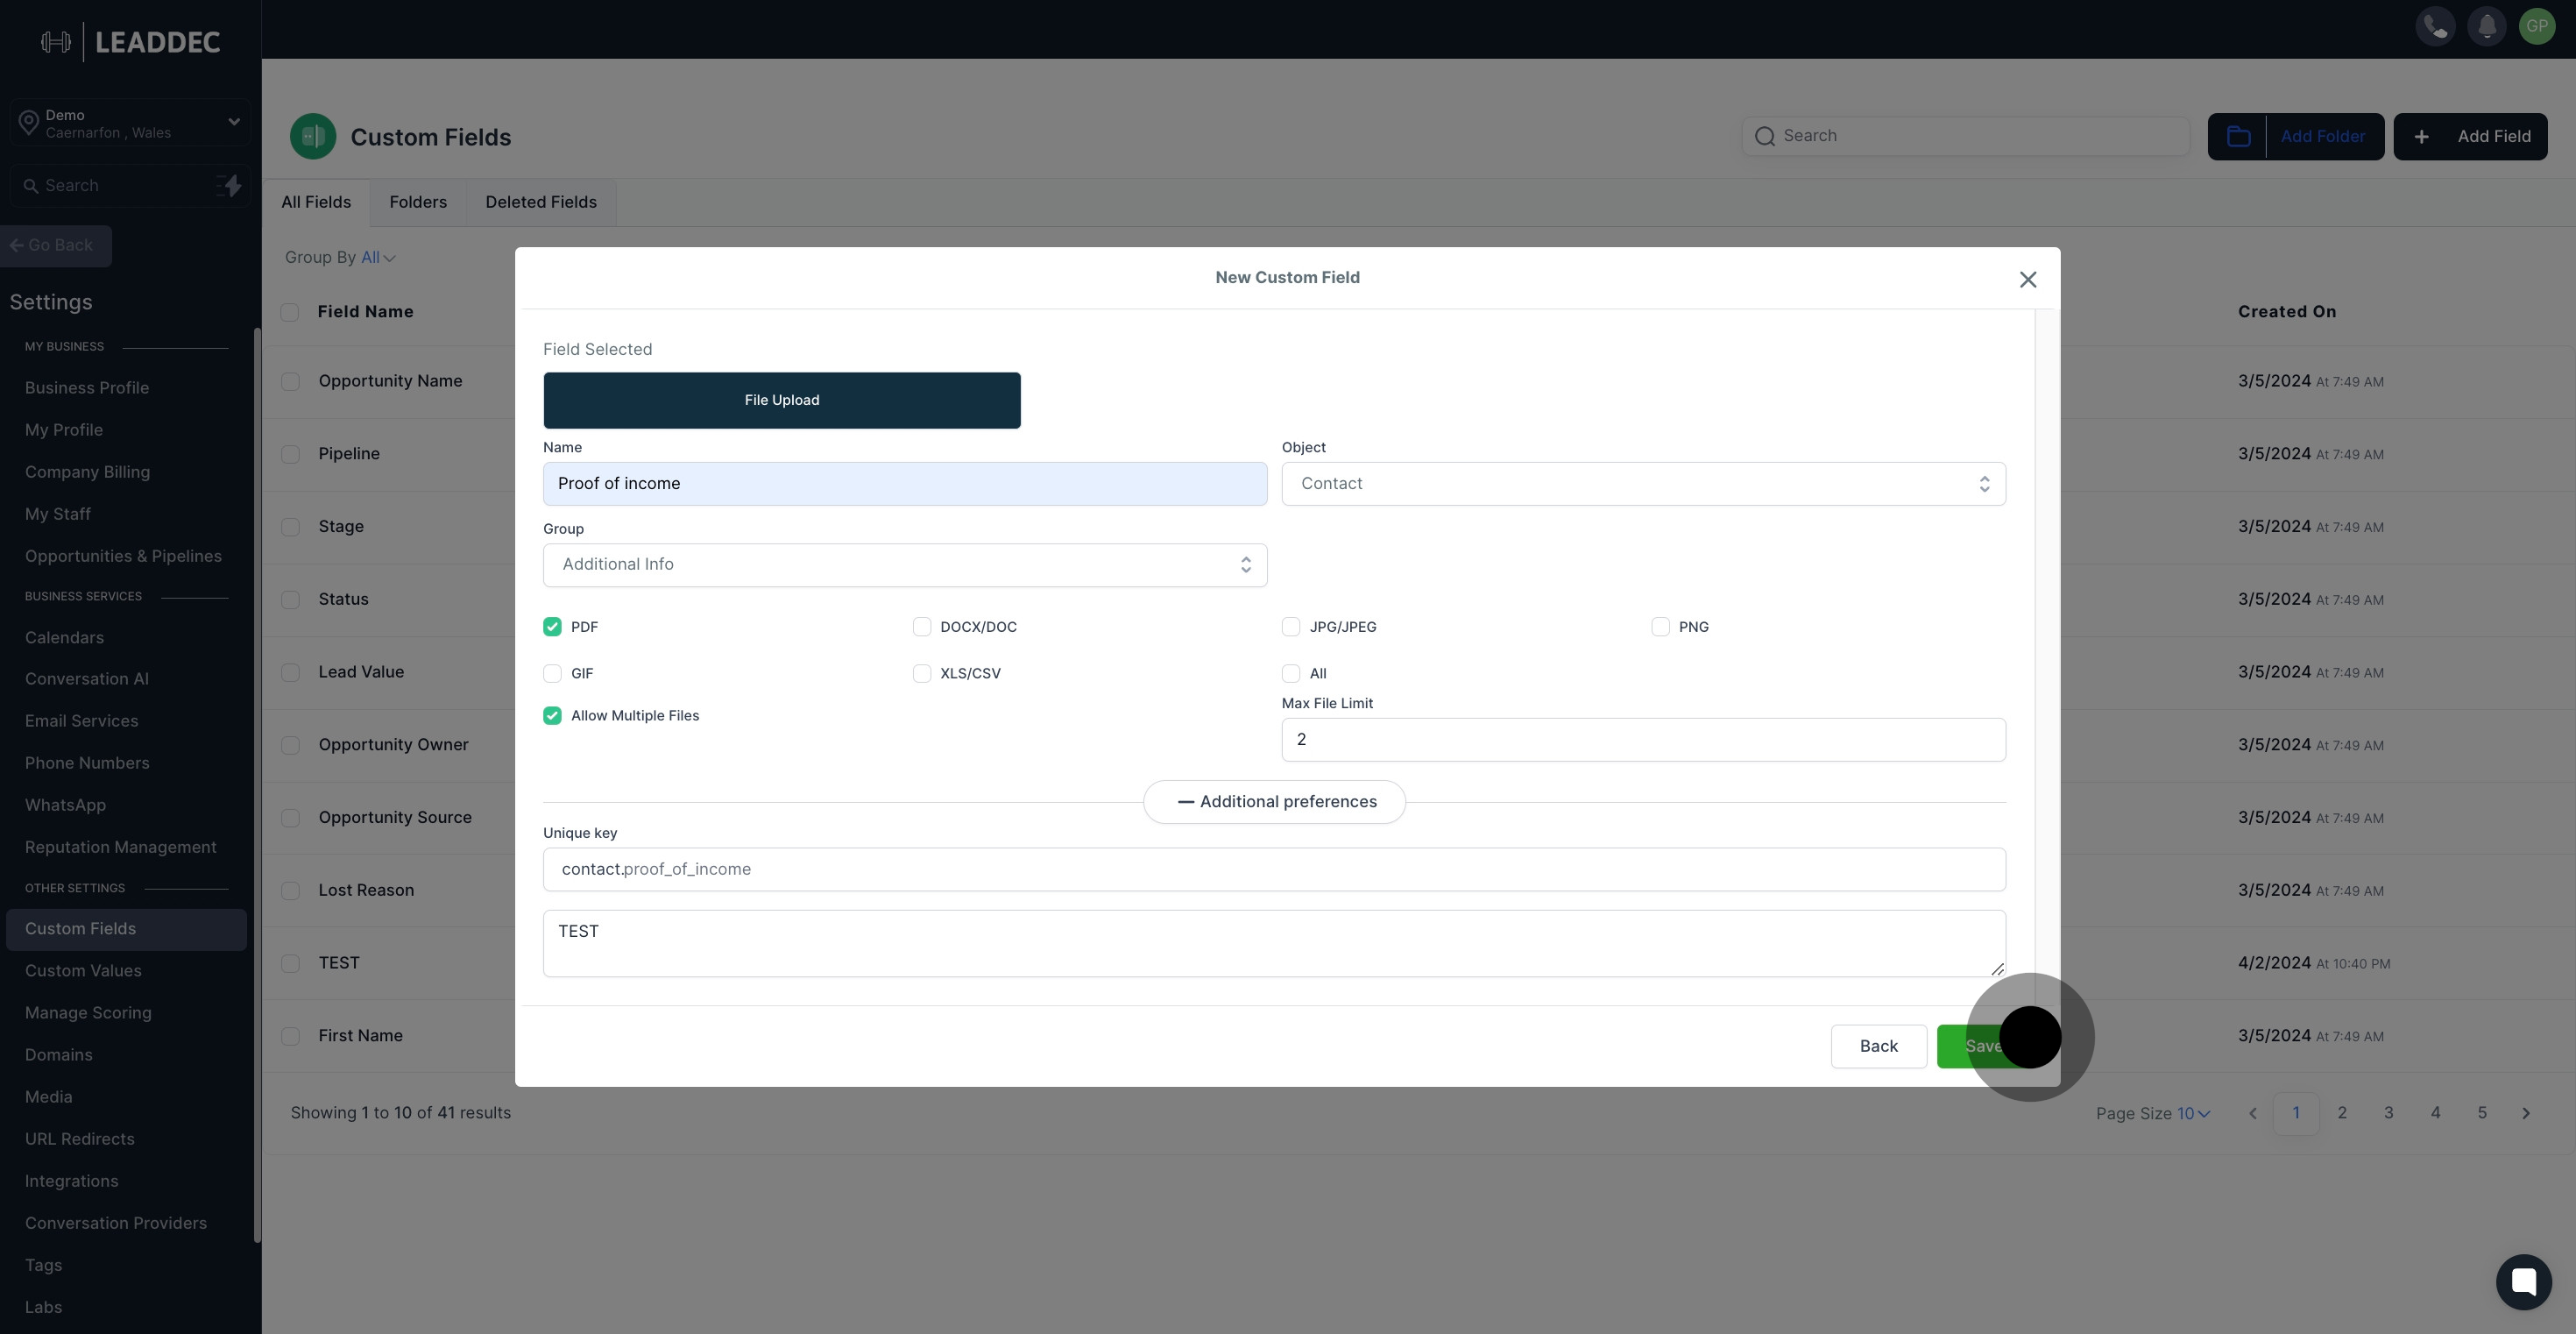Disable Allow Multiple Files checkbox
2576x1334 pixels.
click(552, 716)
